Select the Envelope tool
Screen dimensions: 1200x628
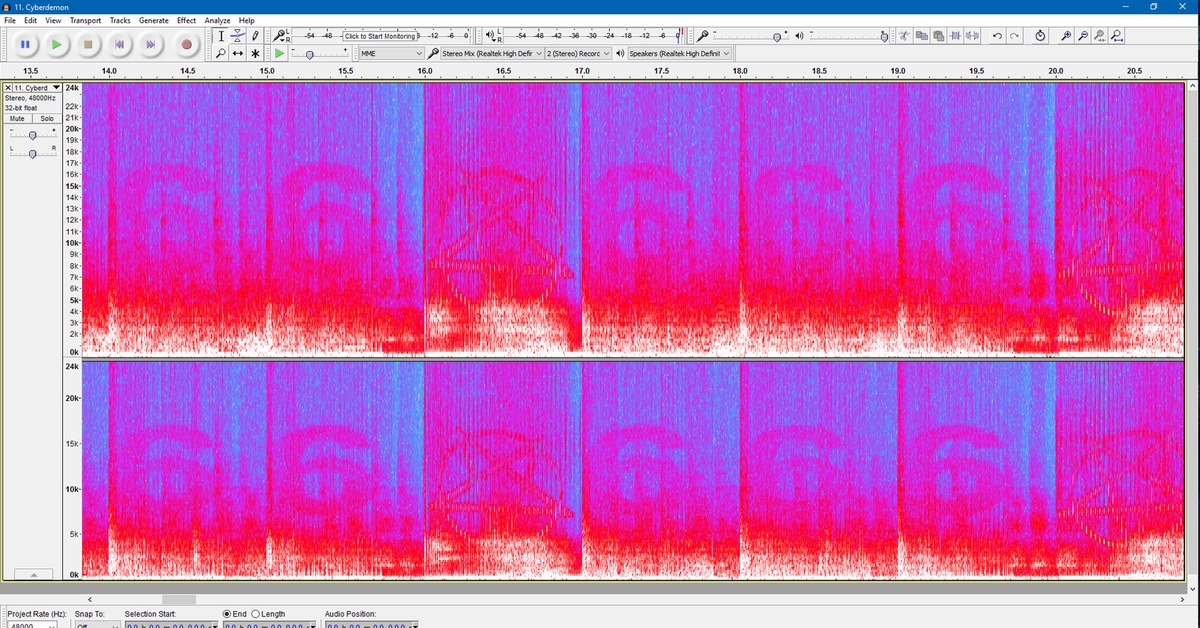pos(238,36)
